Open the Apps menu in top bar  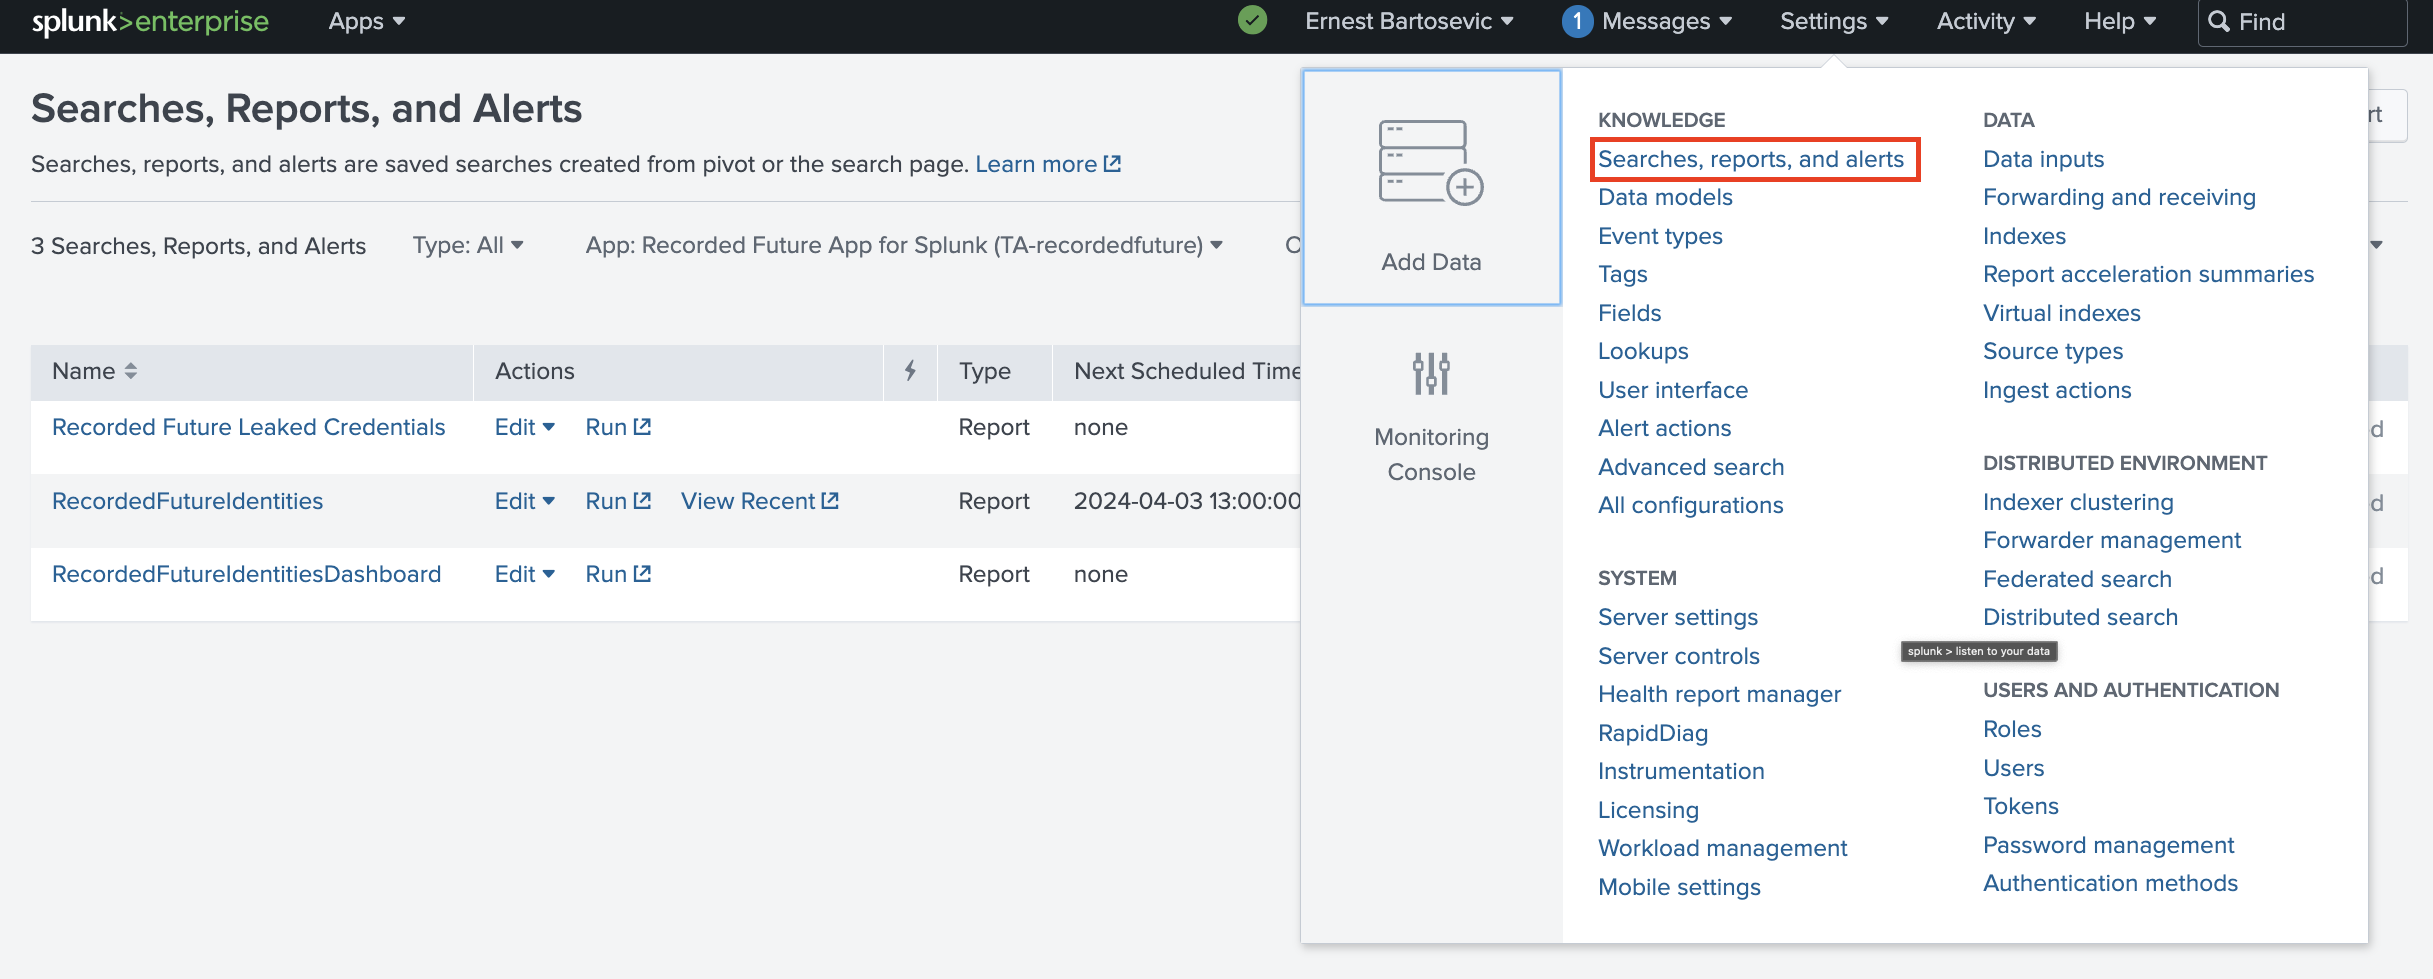pyautogui.click(x=366, y=22)
